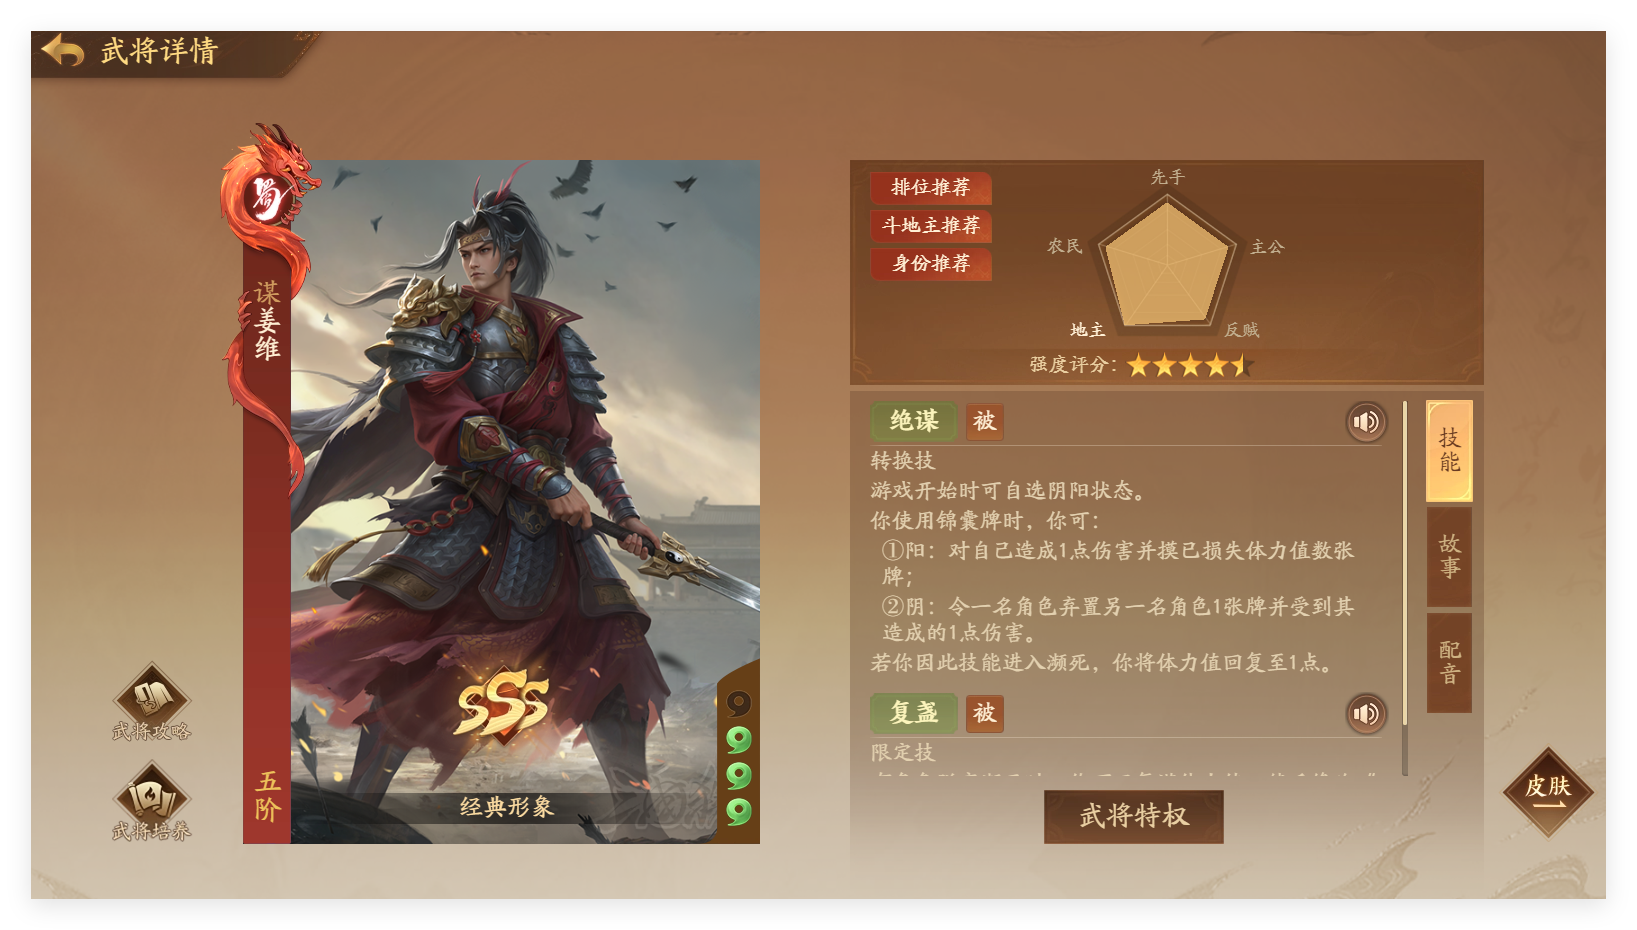This screenshot has height=930, width=1637.
Task: Click the 经典形象 skin label
Action: pyautogui.click(x=506, y=807)
